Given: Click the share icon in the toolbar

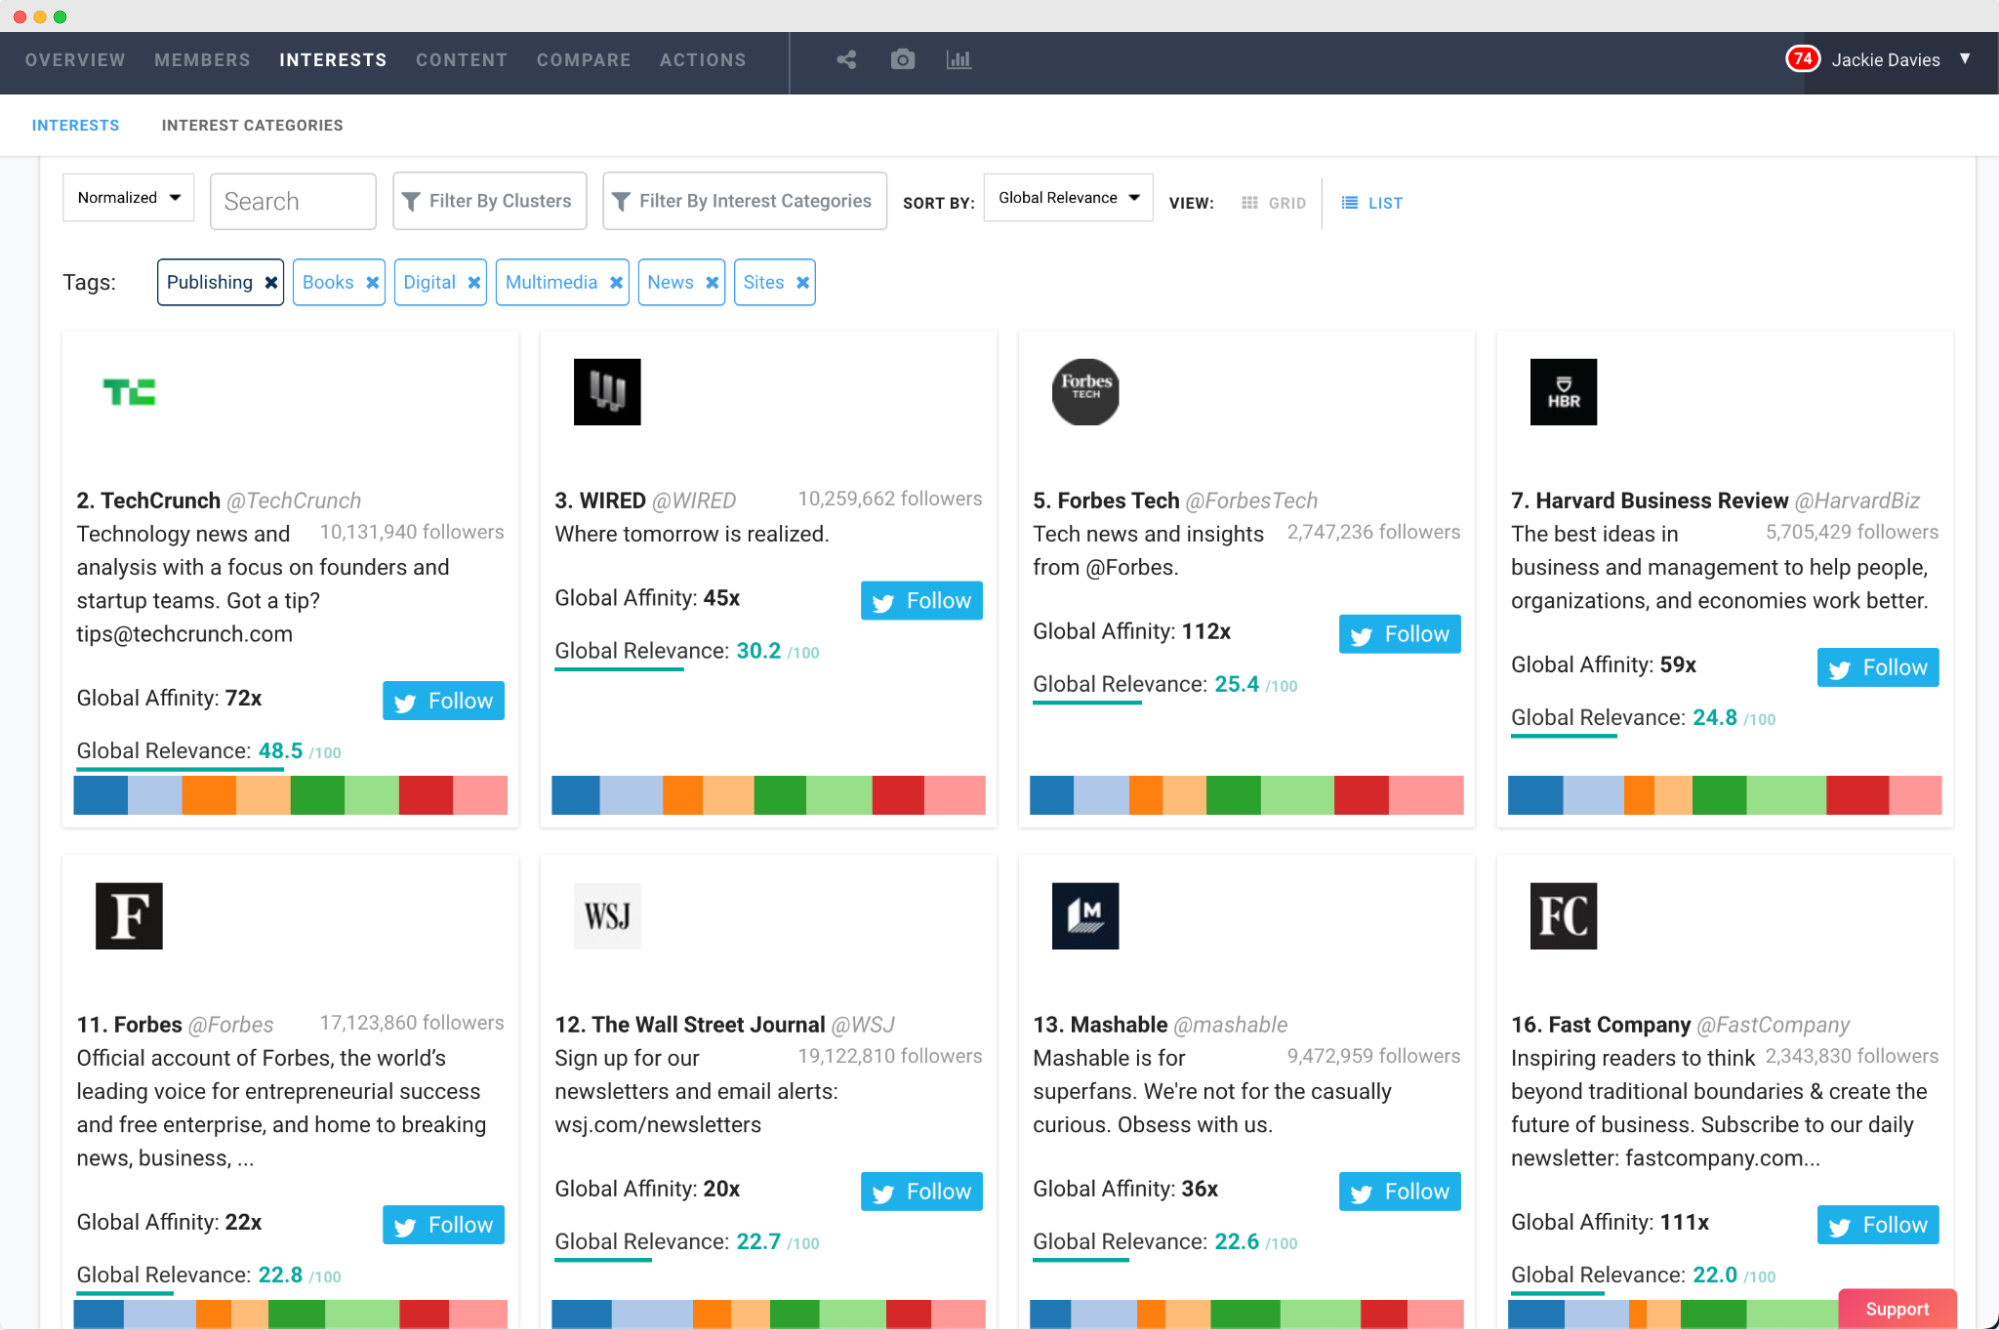Looking at the screenshot, I should (846, 59).
